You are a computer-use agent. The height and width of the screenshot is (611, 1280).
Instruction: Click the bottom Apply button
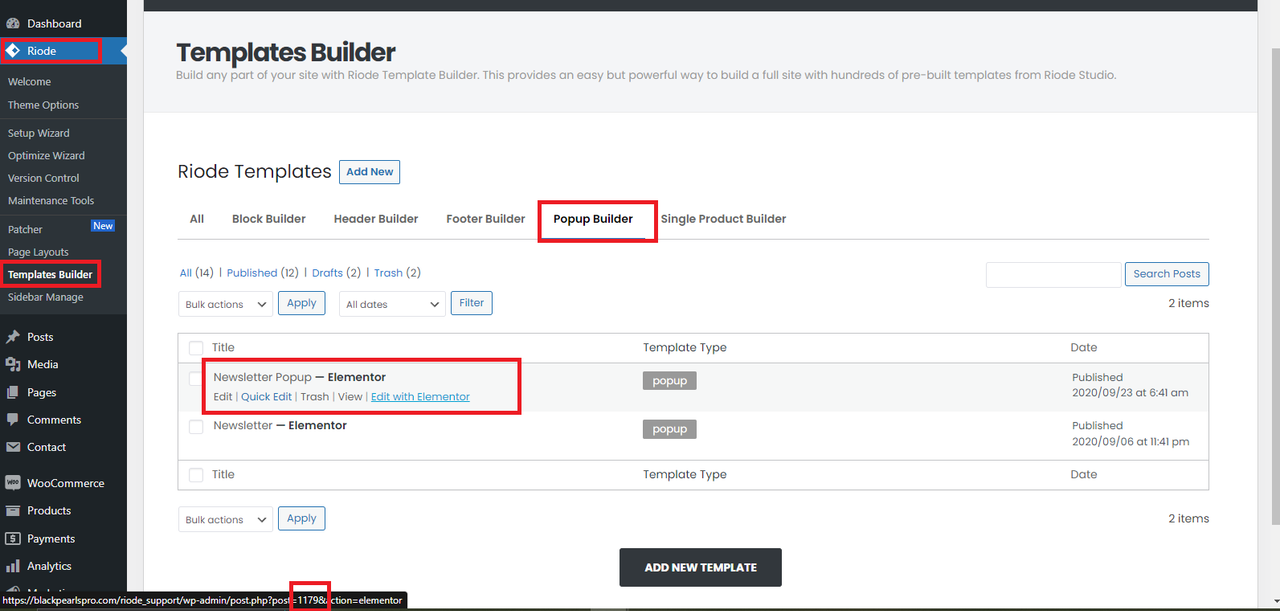(x=302, y=519)
